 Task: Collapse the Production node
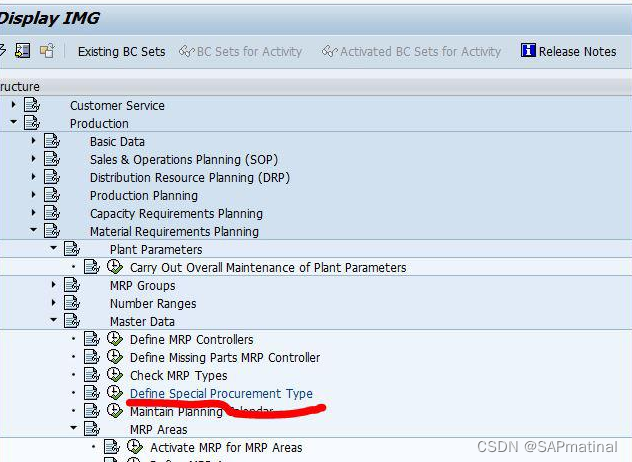[x=14, y=121]
